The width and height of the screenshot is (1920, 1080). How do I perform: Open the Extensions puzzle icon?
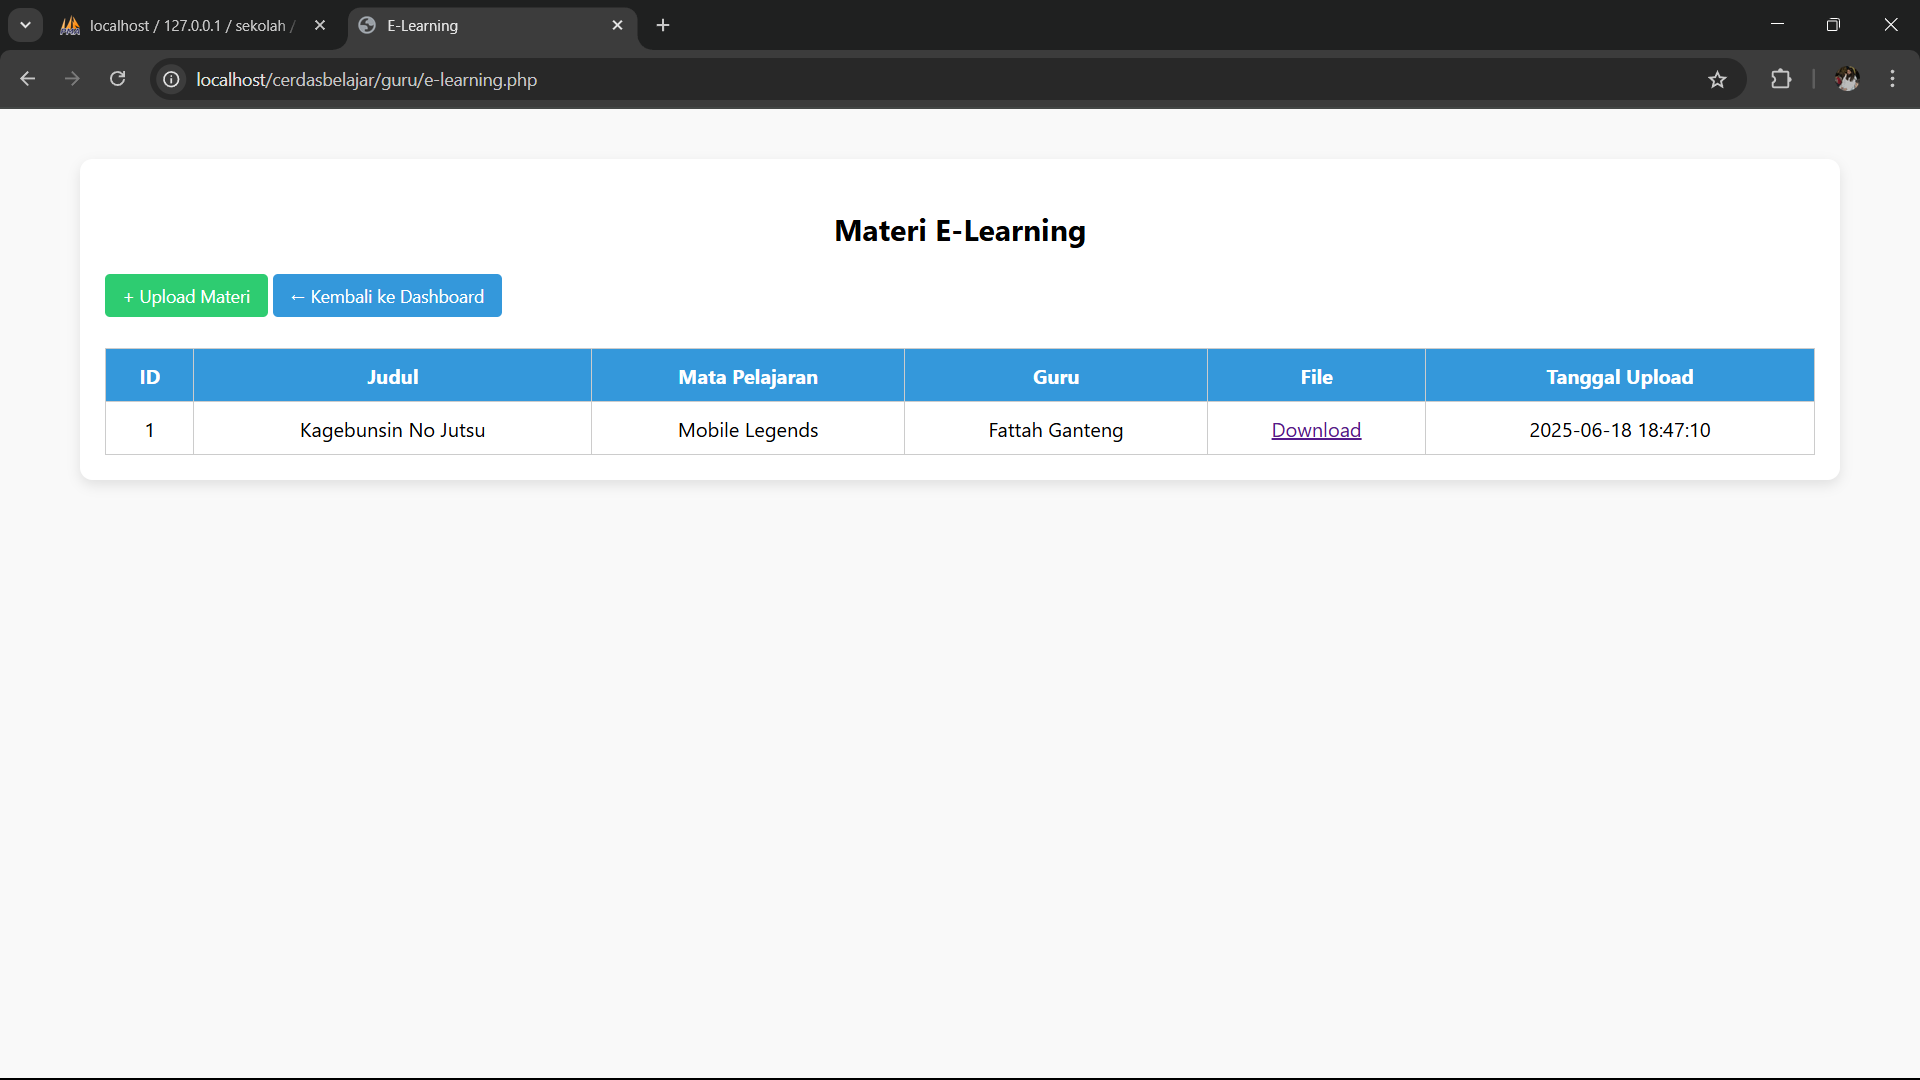[1781, 79]
